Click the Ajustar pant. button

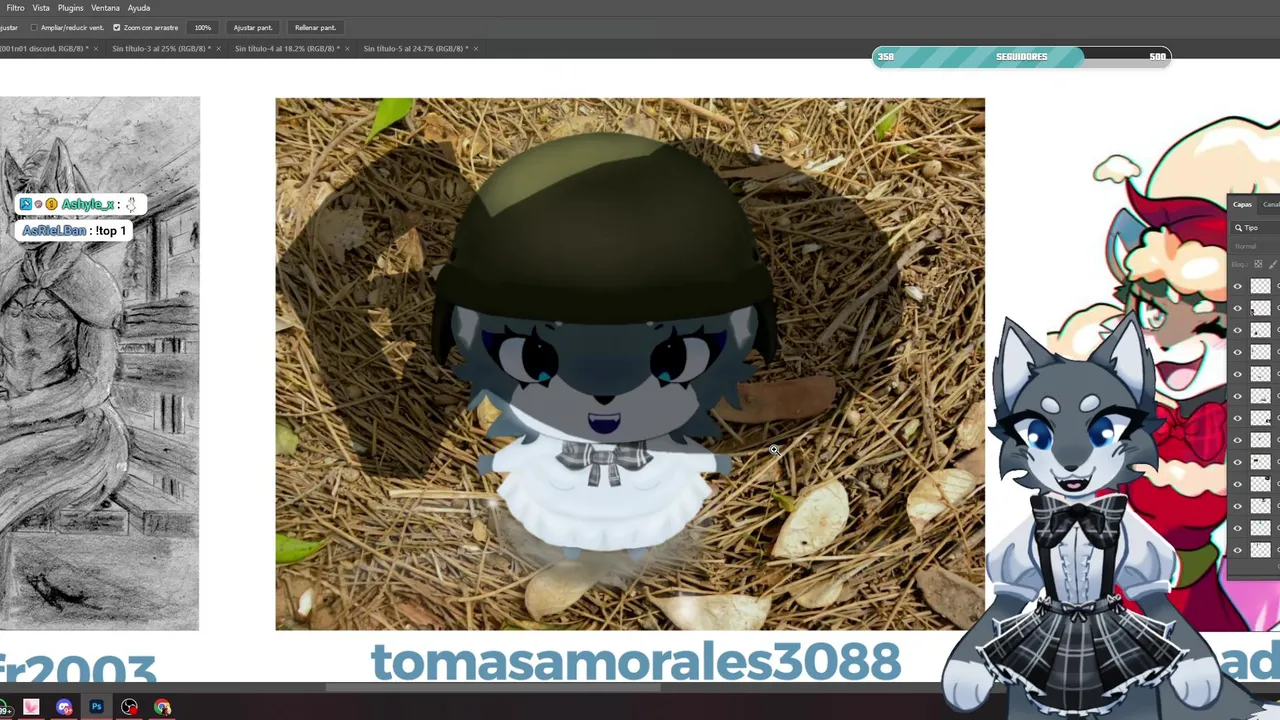coord(253,28)
